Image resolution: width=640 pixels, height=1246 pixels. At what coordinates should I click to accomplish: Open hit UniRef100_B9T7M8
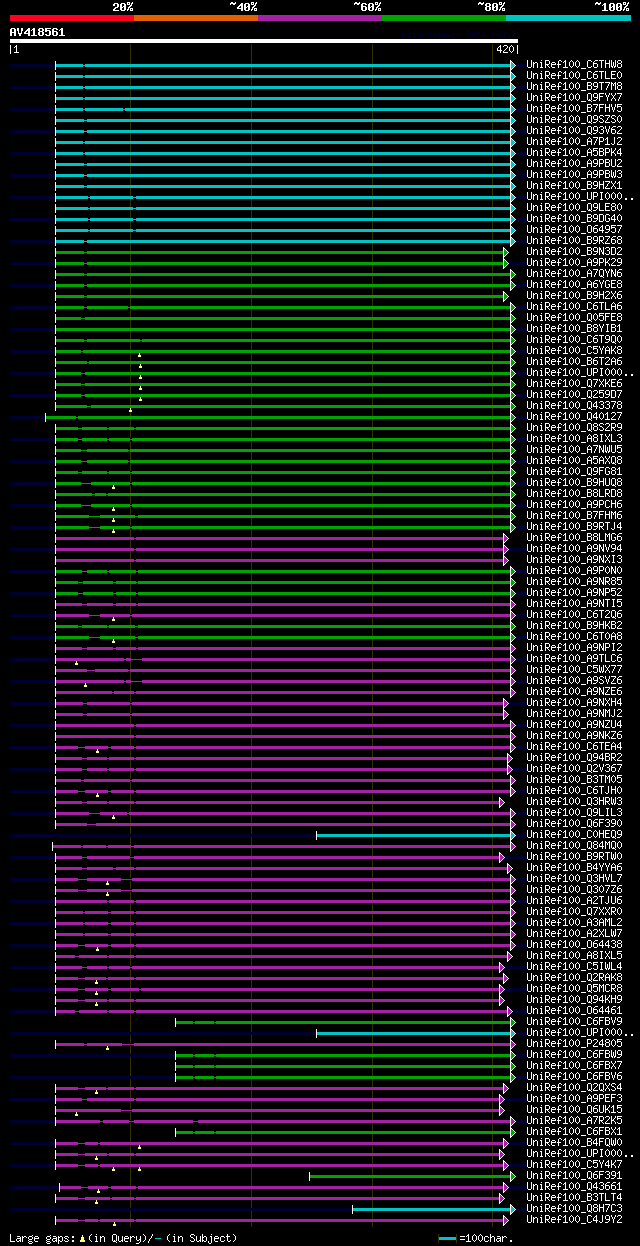coord(574,87)
